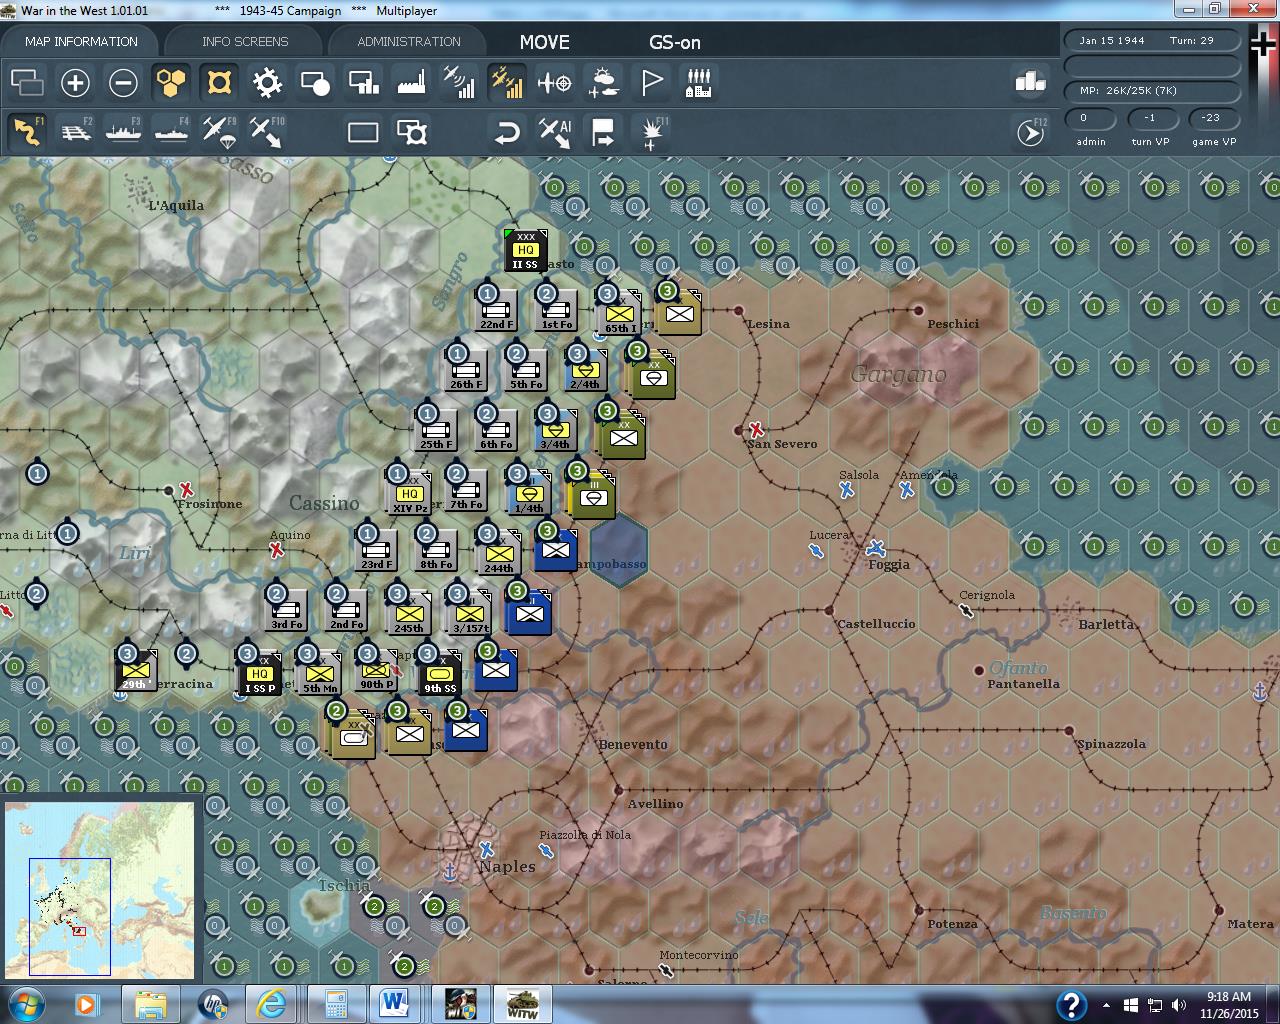Click the F11 explosion icon
The width and height of the screenshot is (1280, 1024).
652,132
